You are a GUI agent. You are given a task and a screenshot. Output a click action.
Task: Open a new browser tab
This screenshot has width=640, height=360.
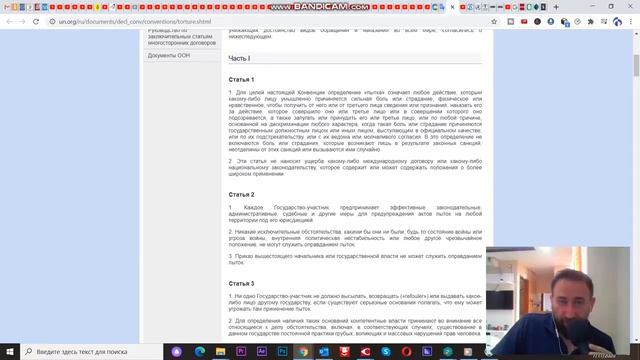coord(556,7)
